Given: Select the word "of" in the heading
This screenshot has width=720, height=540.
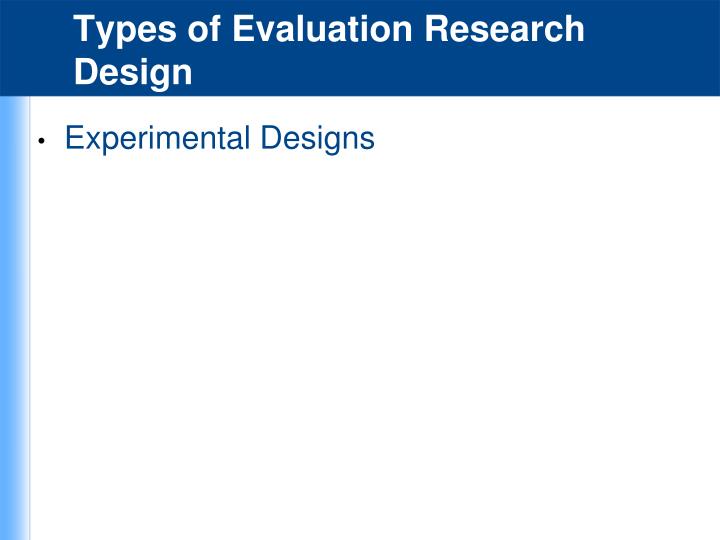Looking at the screenshot, I should pyautogui.click(x=204, y=28).
